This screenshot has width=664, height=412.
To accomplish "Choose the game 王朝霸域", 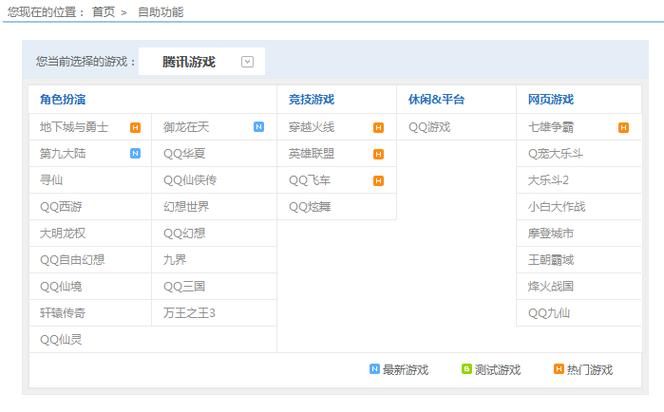I will 551,260.
